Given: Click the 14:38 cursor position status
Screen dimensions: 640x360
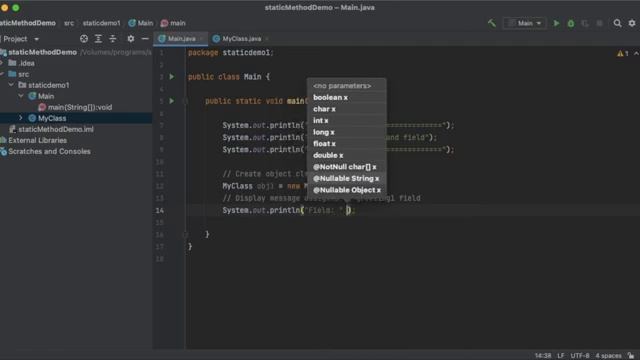Looking at the screenshot, I should point(543,356).
